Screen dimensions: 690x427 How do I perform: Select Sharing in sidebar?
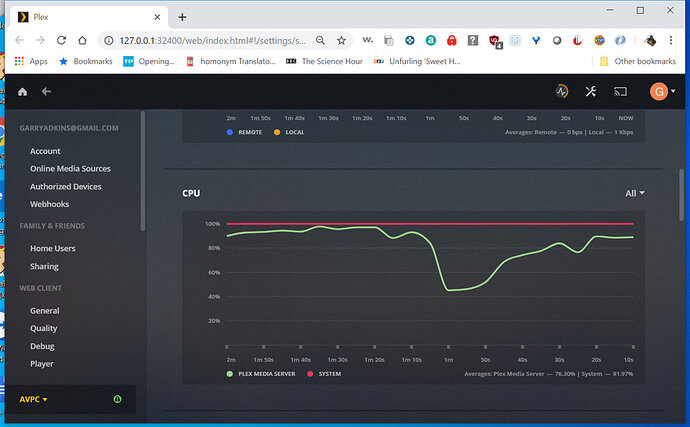click(x=44, y=266)
